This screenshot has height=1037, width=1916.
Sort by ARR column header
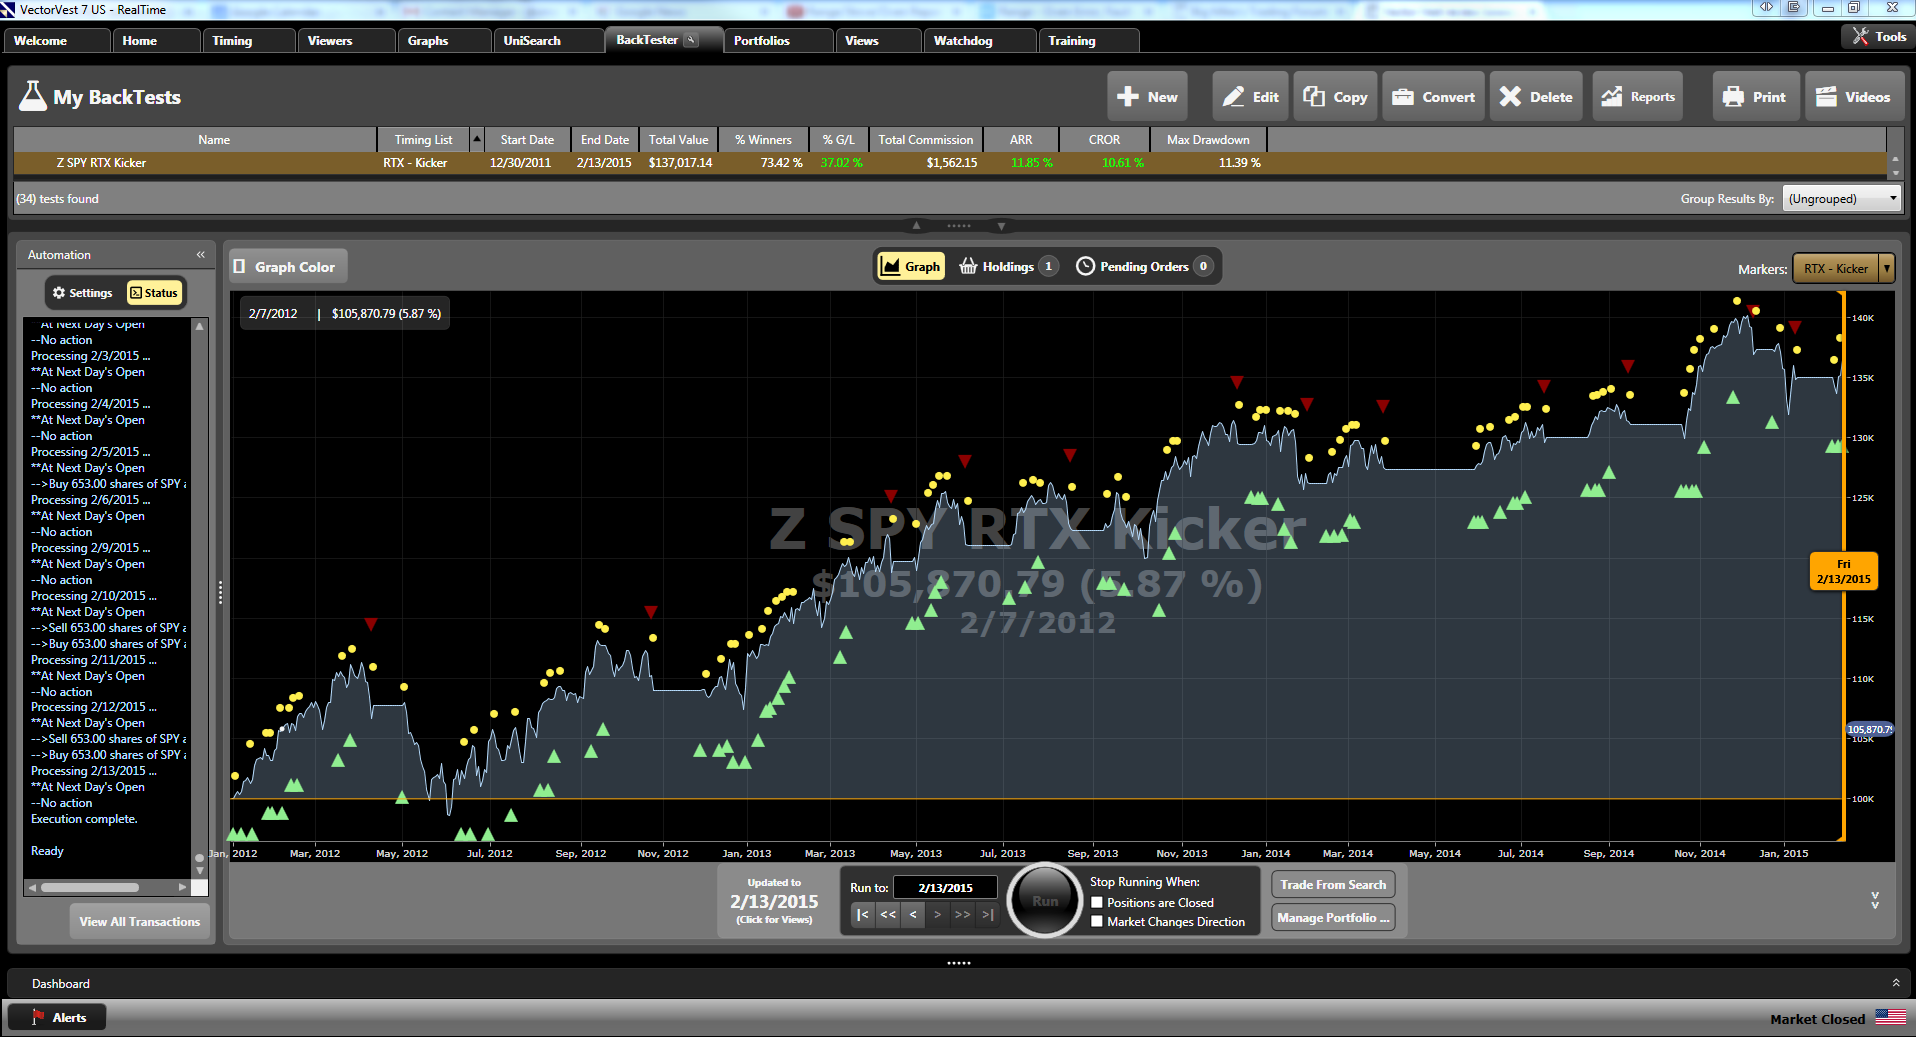(1021, 140)
